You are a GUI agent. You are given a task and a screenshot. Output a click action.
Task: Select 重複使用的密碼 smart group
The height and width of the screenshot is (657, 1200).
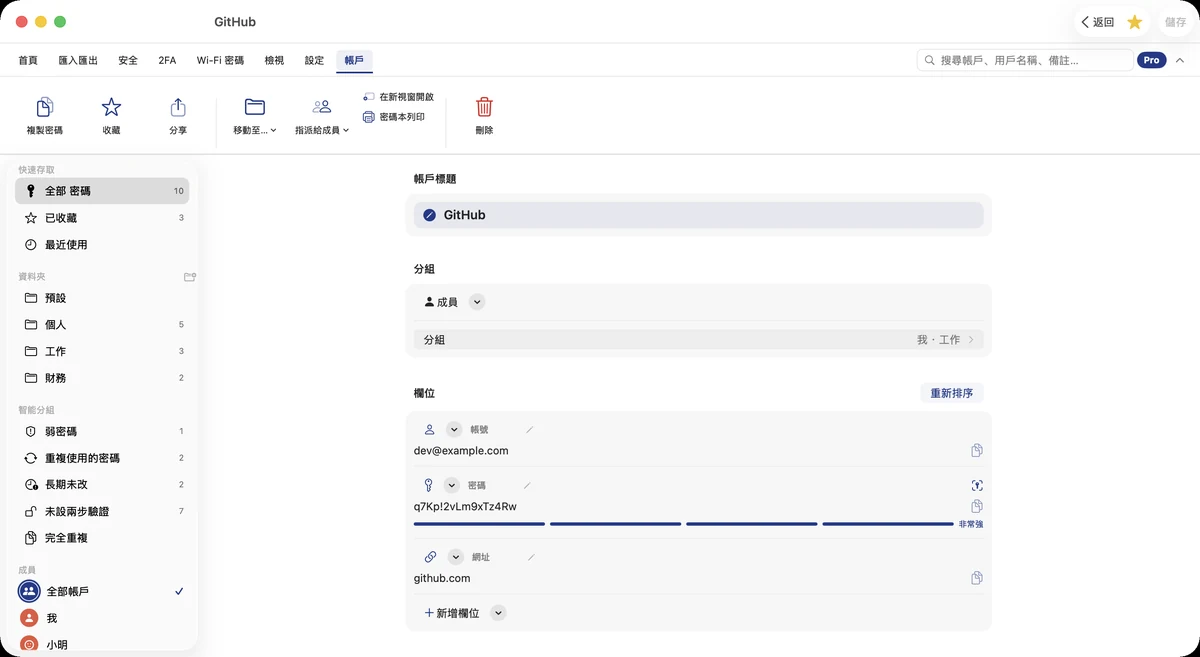(102, 458)
